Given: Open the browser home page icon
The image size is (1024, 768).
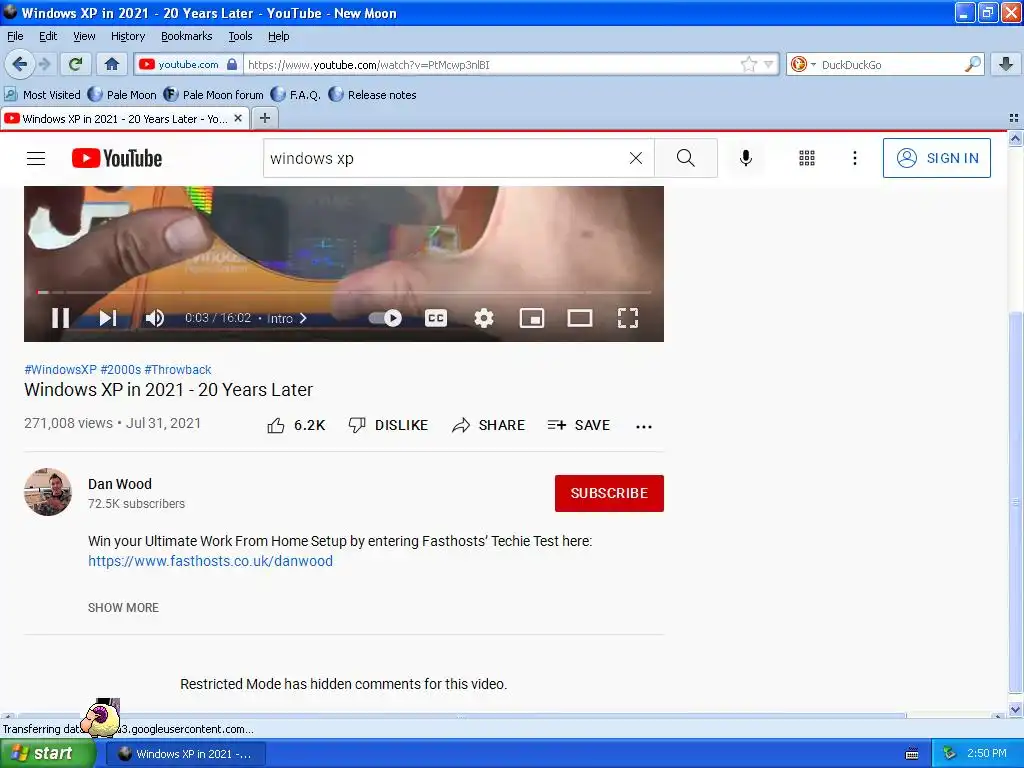Looking at the screenshot, I should (x=112, y=64).
